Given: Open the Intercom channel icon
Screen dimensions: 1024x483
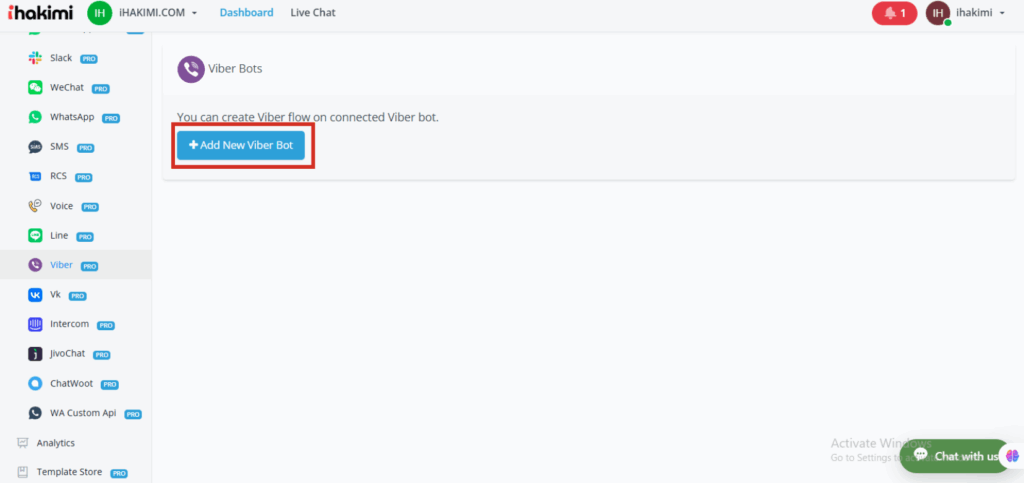Looking at the screenshot, I should [35, 324].
